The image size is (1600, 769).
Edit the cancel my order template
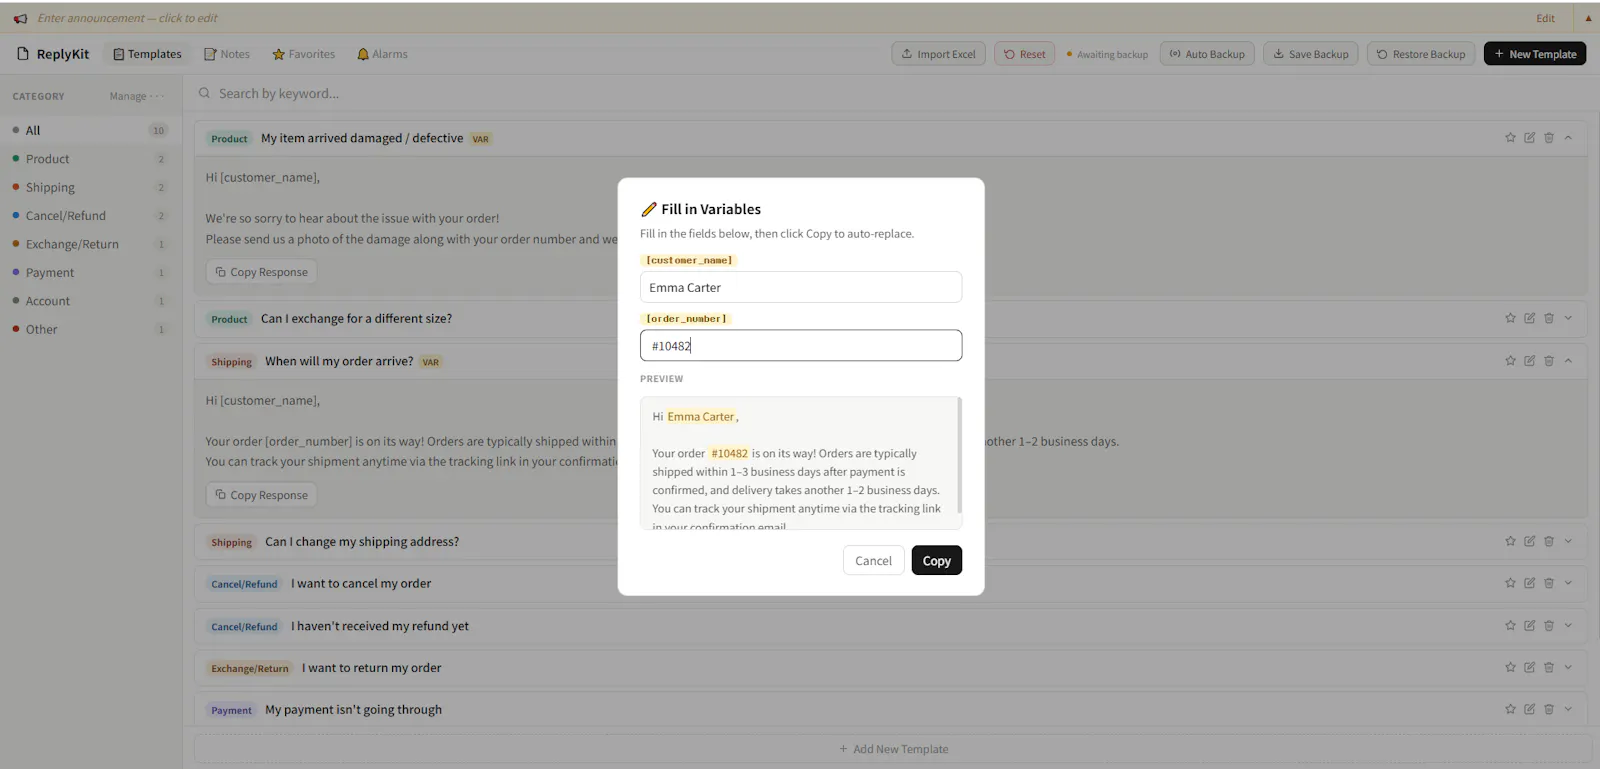(x=1529, y=583)
